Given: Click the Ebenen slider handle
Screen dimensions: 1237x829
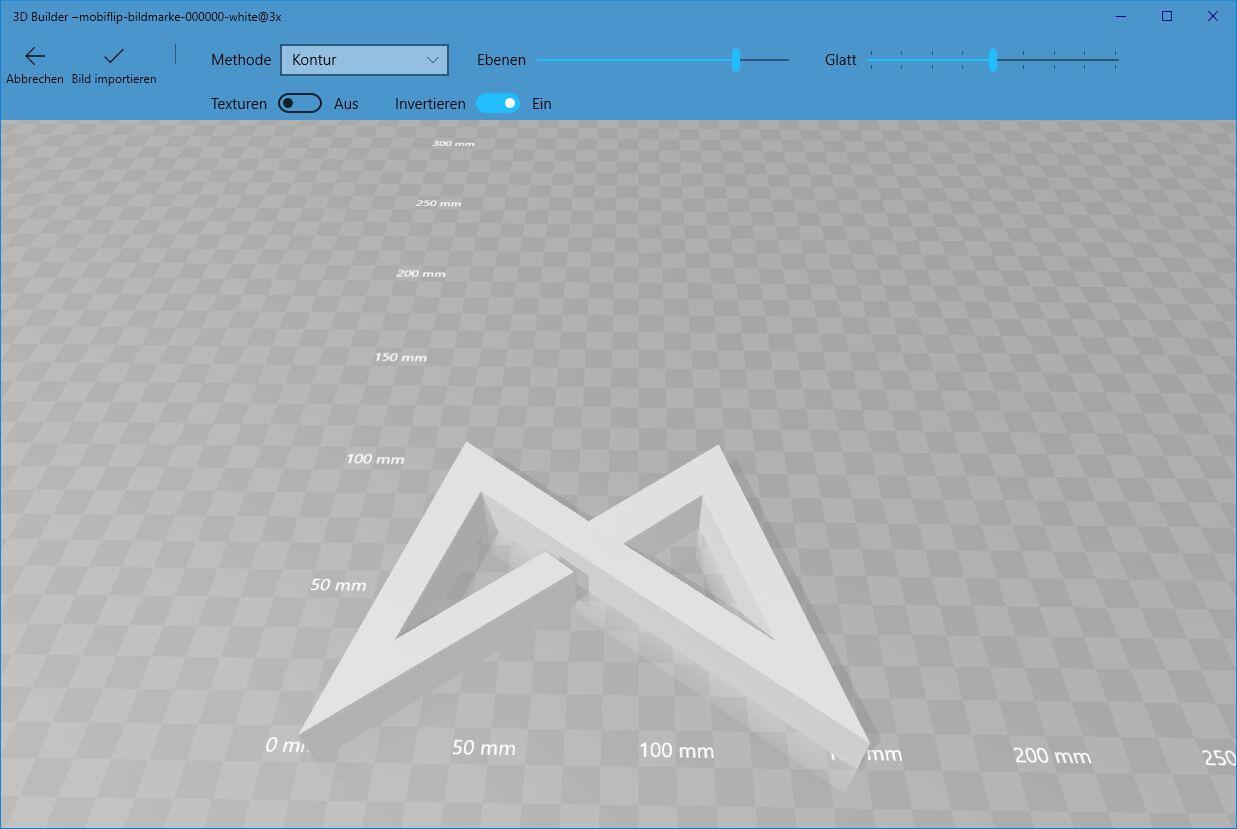Looking at the screenshot, I should click(736, 60).
